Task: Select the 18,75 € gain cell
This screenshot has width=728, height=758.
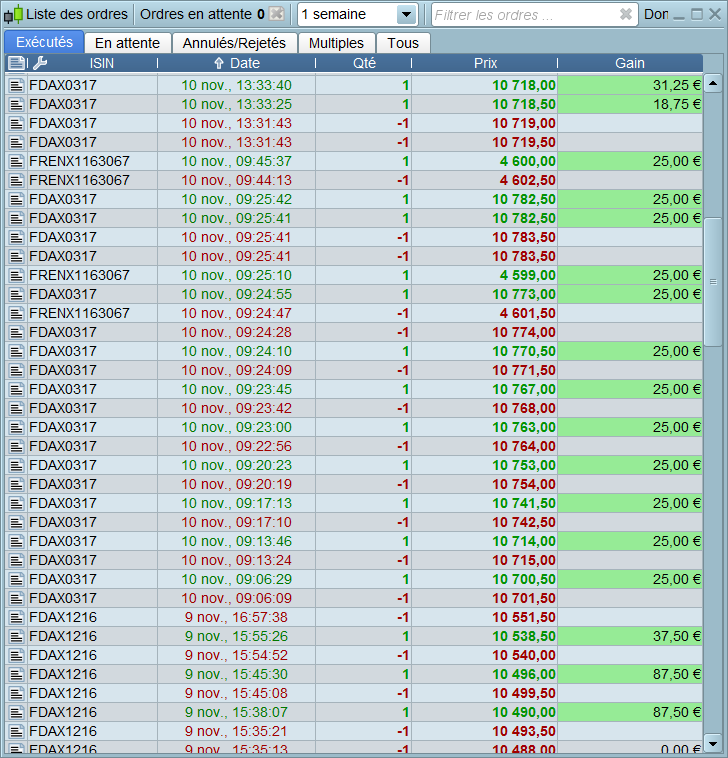Action: [630, 104]
